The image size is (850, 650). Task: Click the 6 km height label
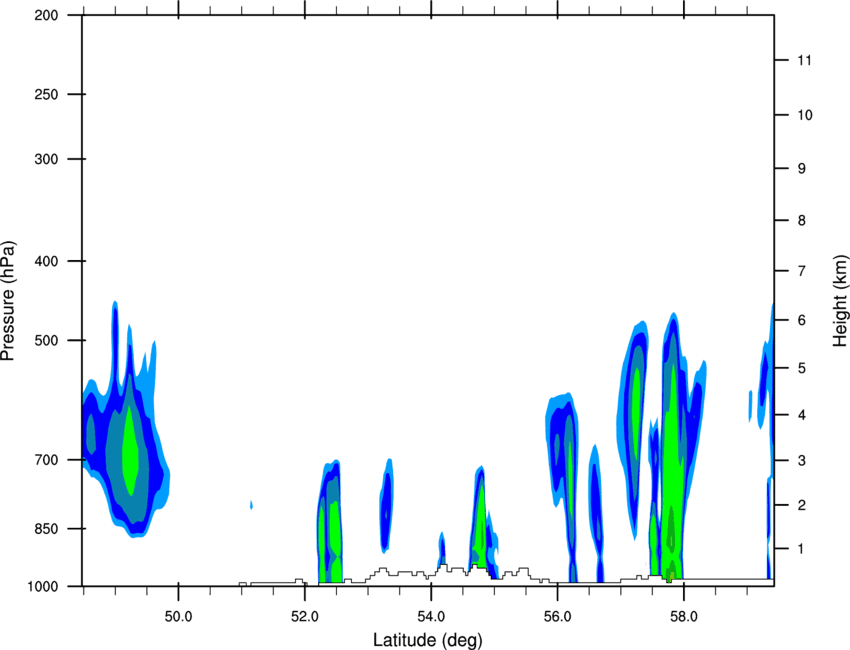pyautogui.click(x=802, y=320)
